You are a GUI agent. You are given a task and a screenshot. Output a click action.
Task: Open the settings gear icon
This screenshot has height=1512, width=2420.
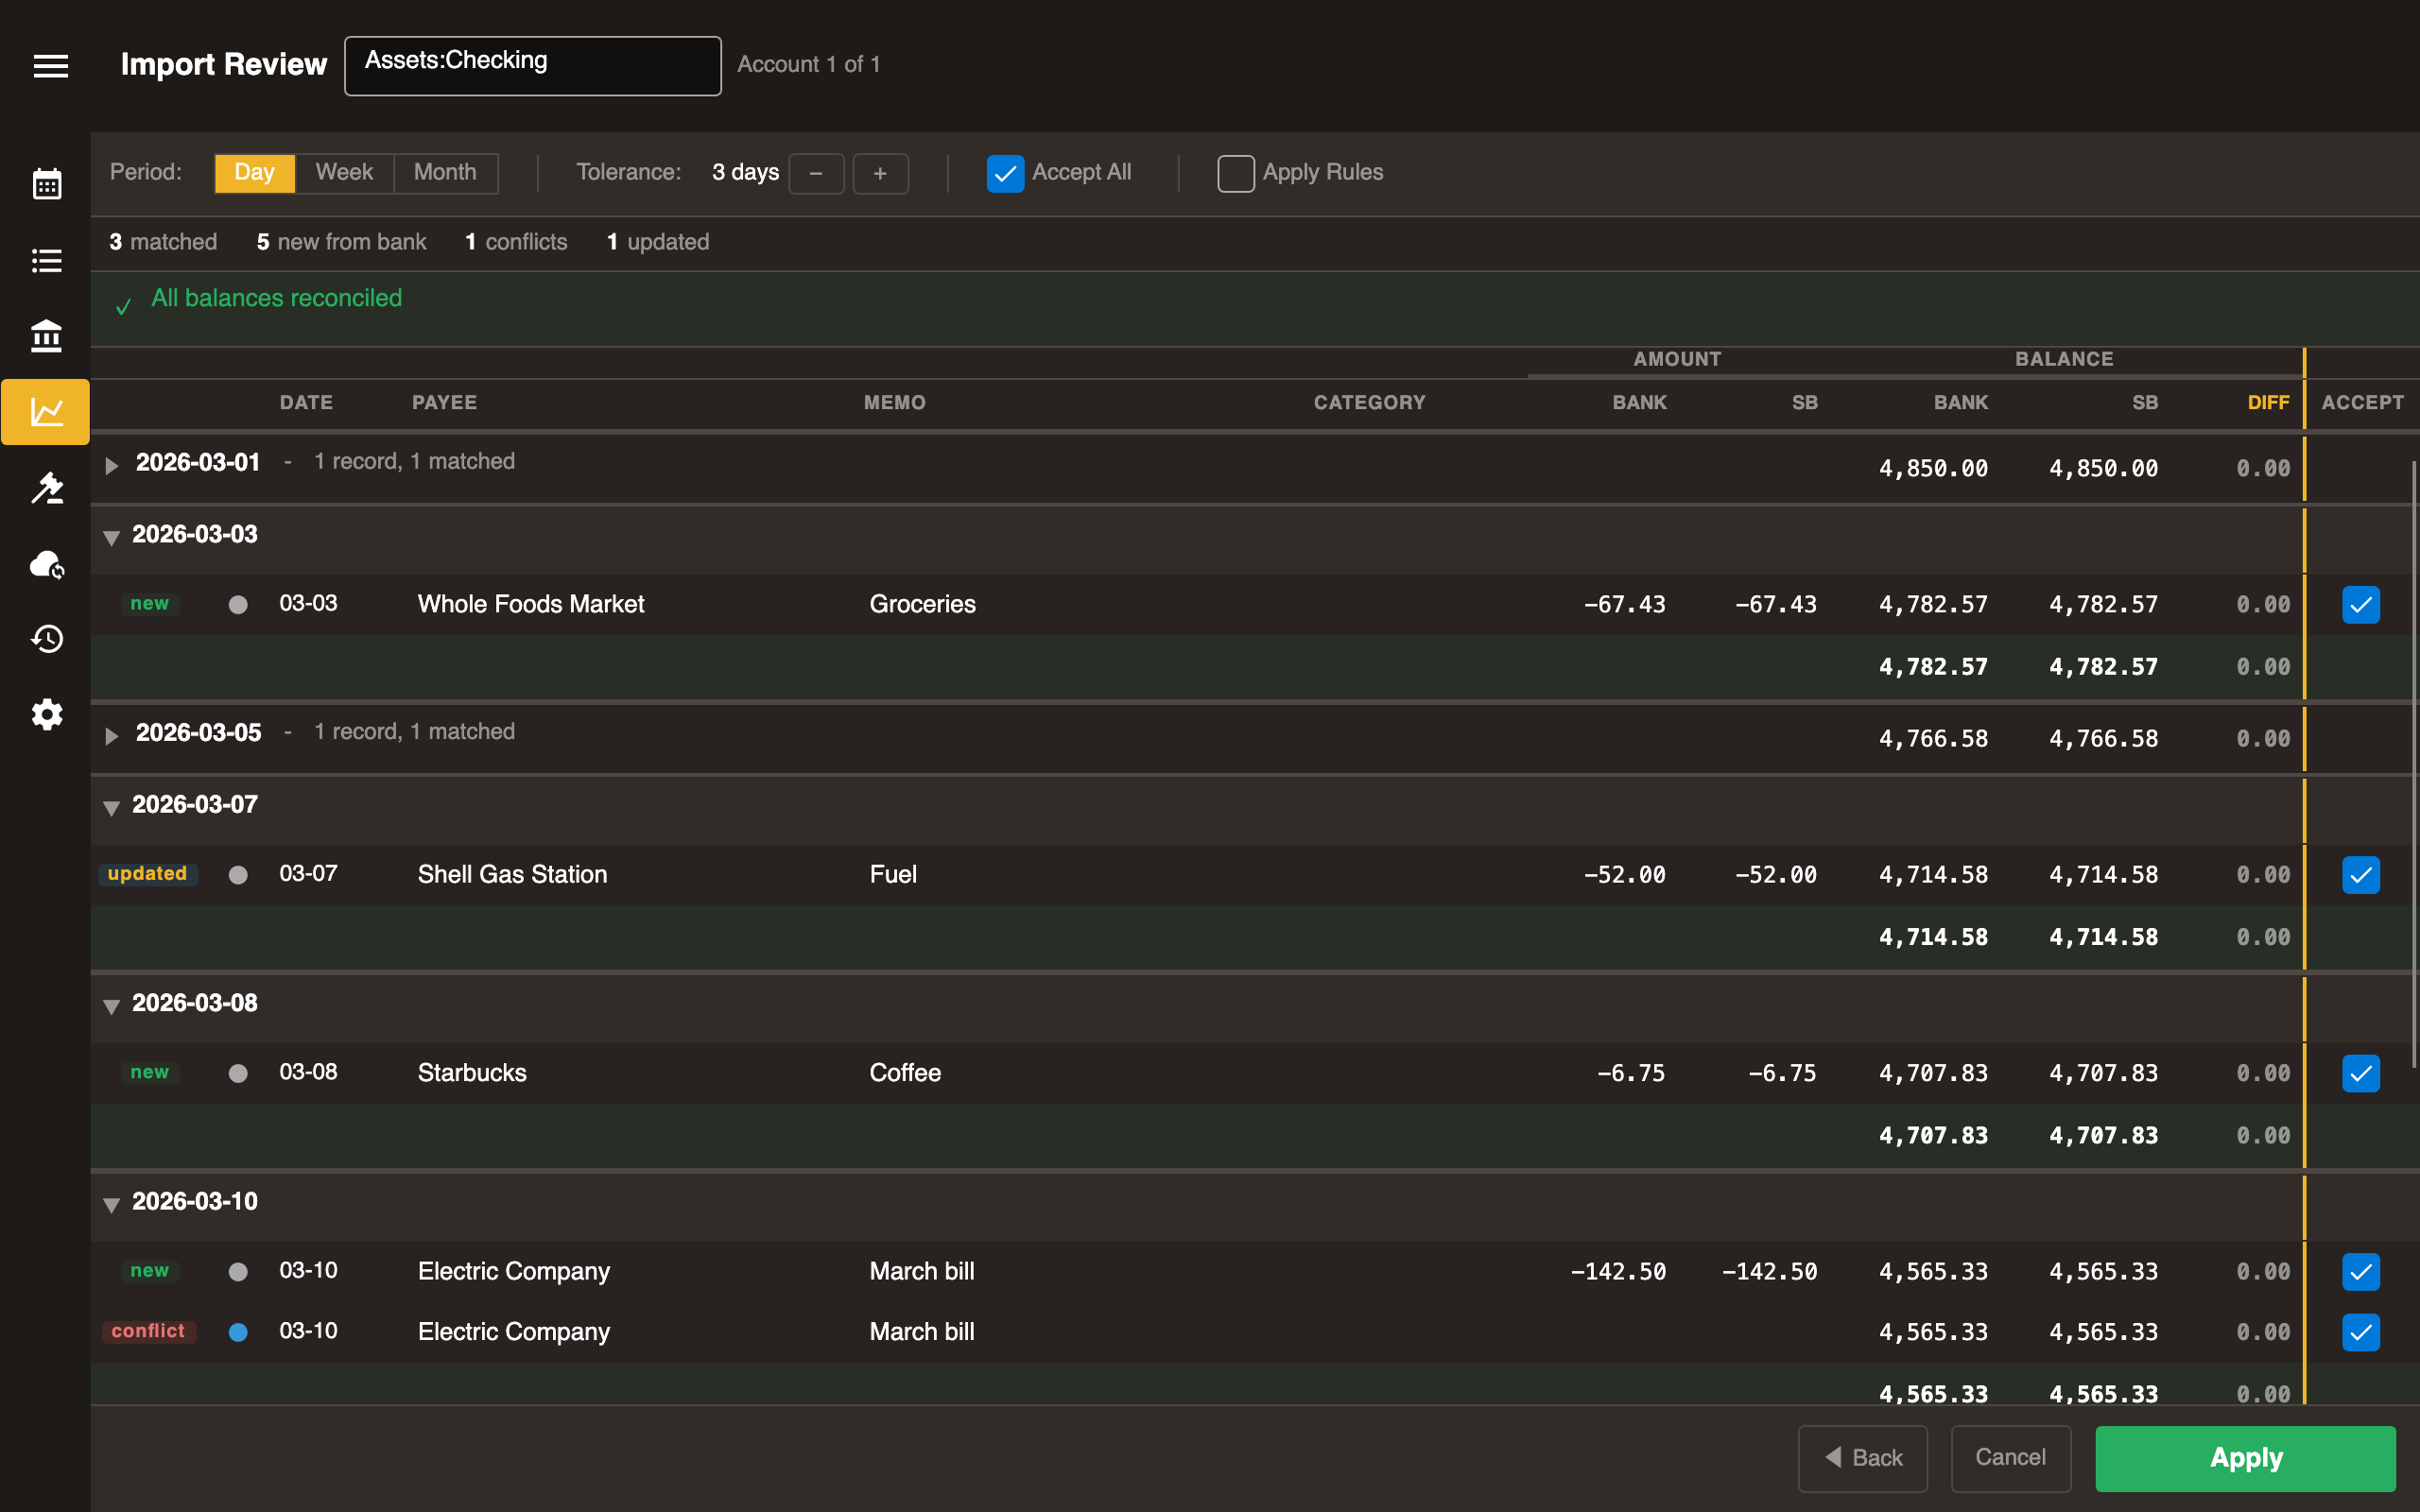pos(46,714)
